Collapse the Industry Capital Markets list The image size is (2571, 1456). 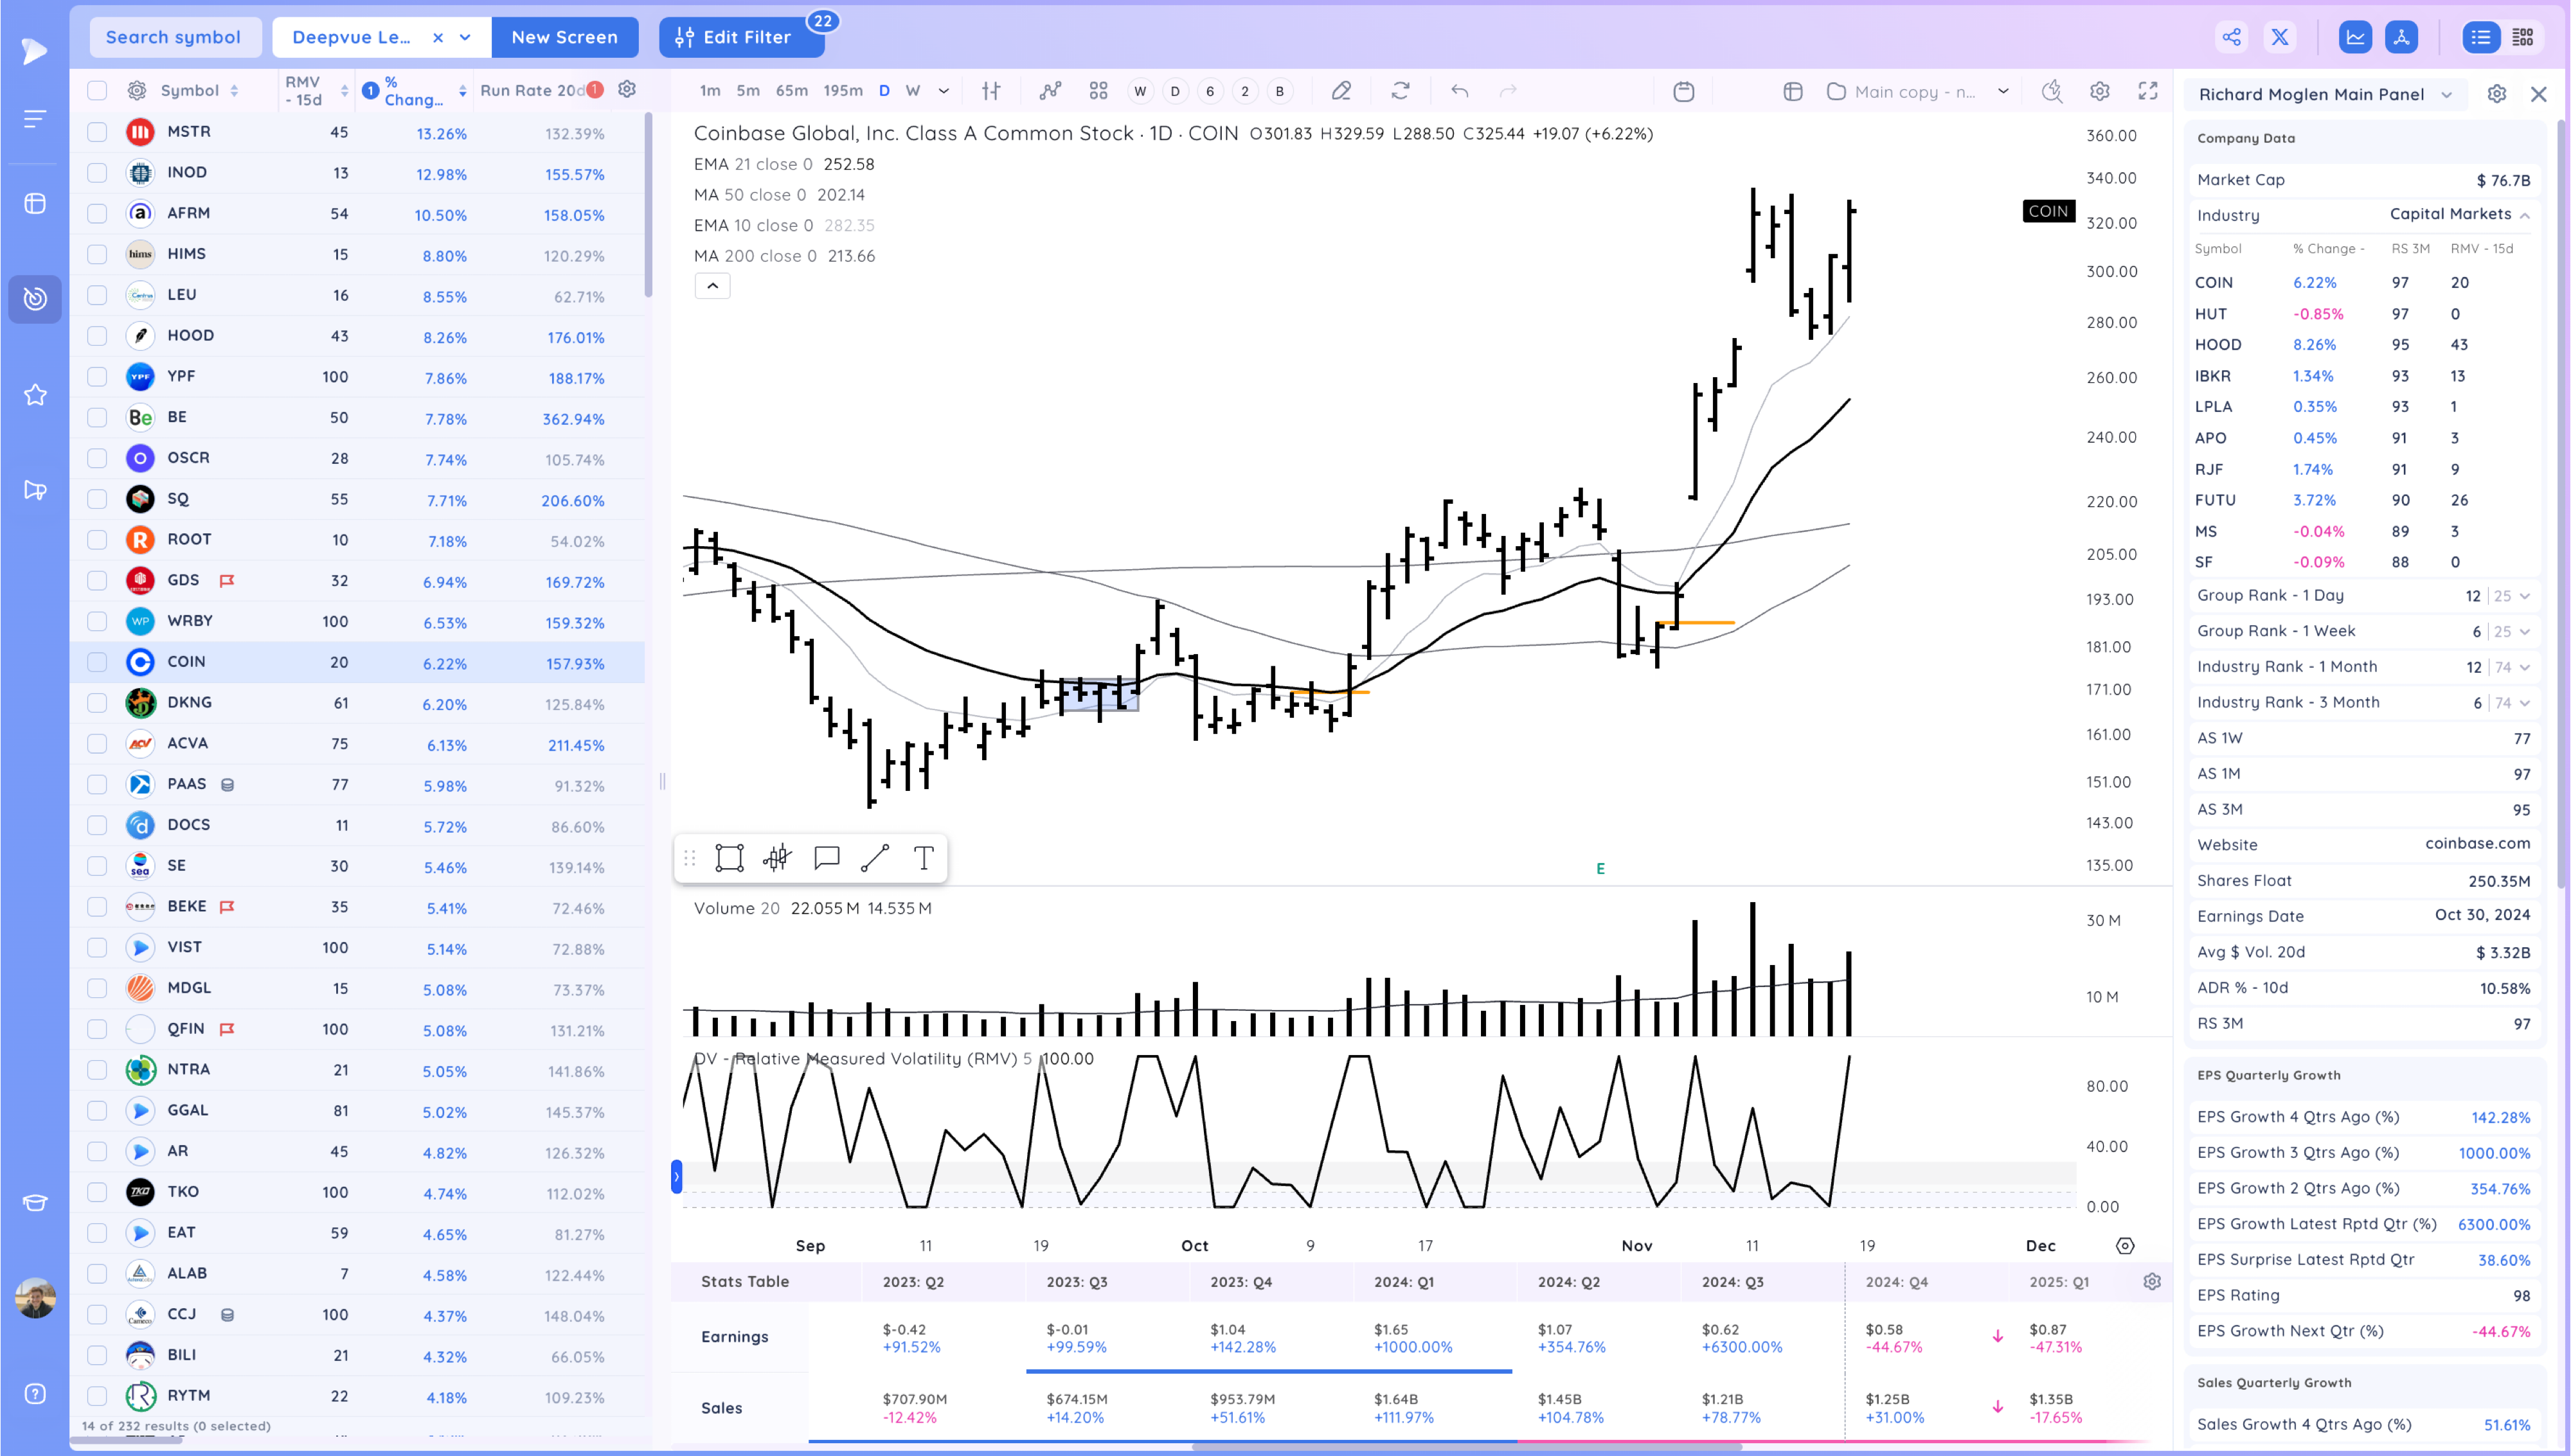pyautogui.click(x=2524, y=215)
